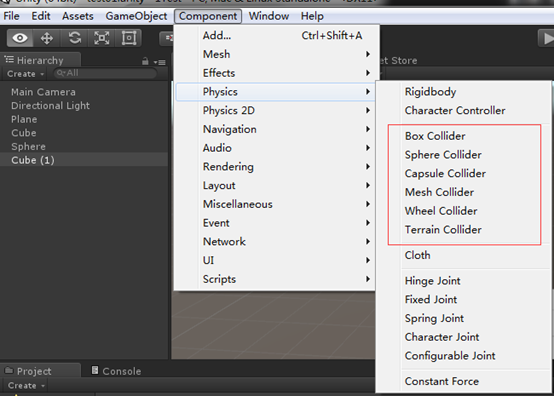This screenshot has height=396, width=554.
Task: Select Directional Light in Hierarchy
Action: (x=84, y=106)
